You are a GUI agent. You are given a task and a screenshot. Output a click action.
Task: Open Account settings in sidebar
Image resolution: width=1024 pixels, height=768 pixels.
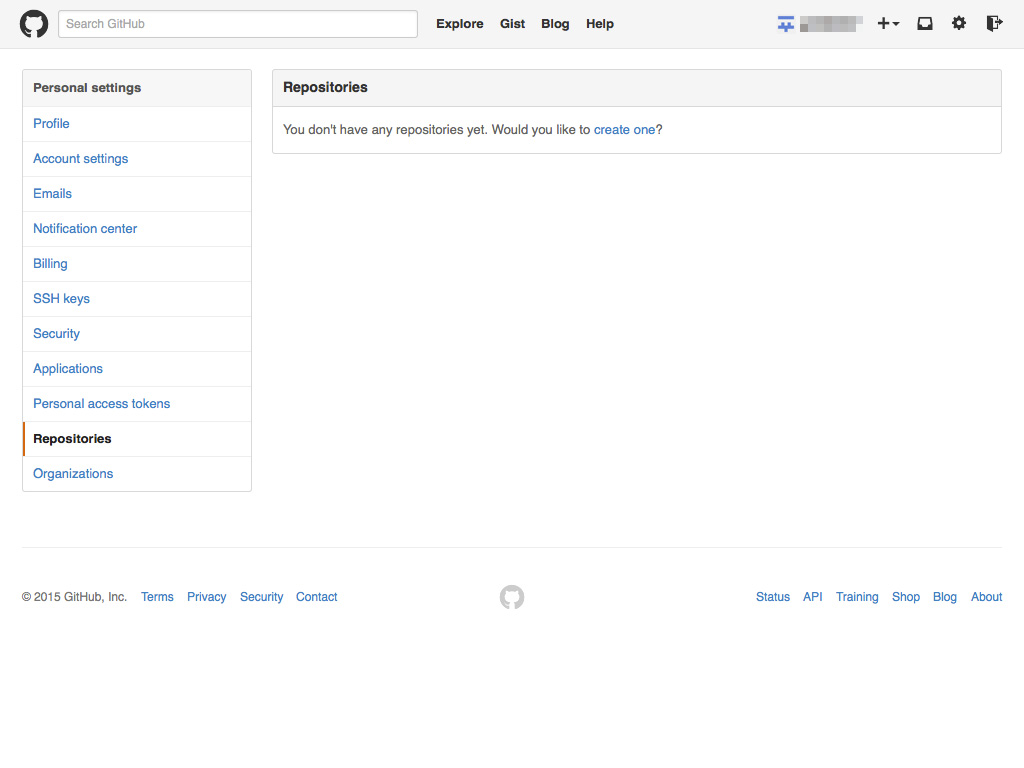[x=80, y=159]
